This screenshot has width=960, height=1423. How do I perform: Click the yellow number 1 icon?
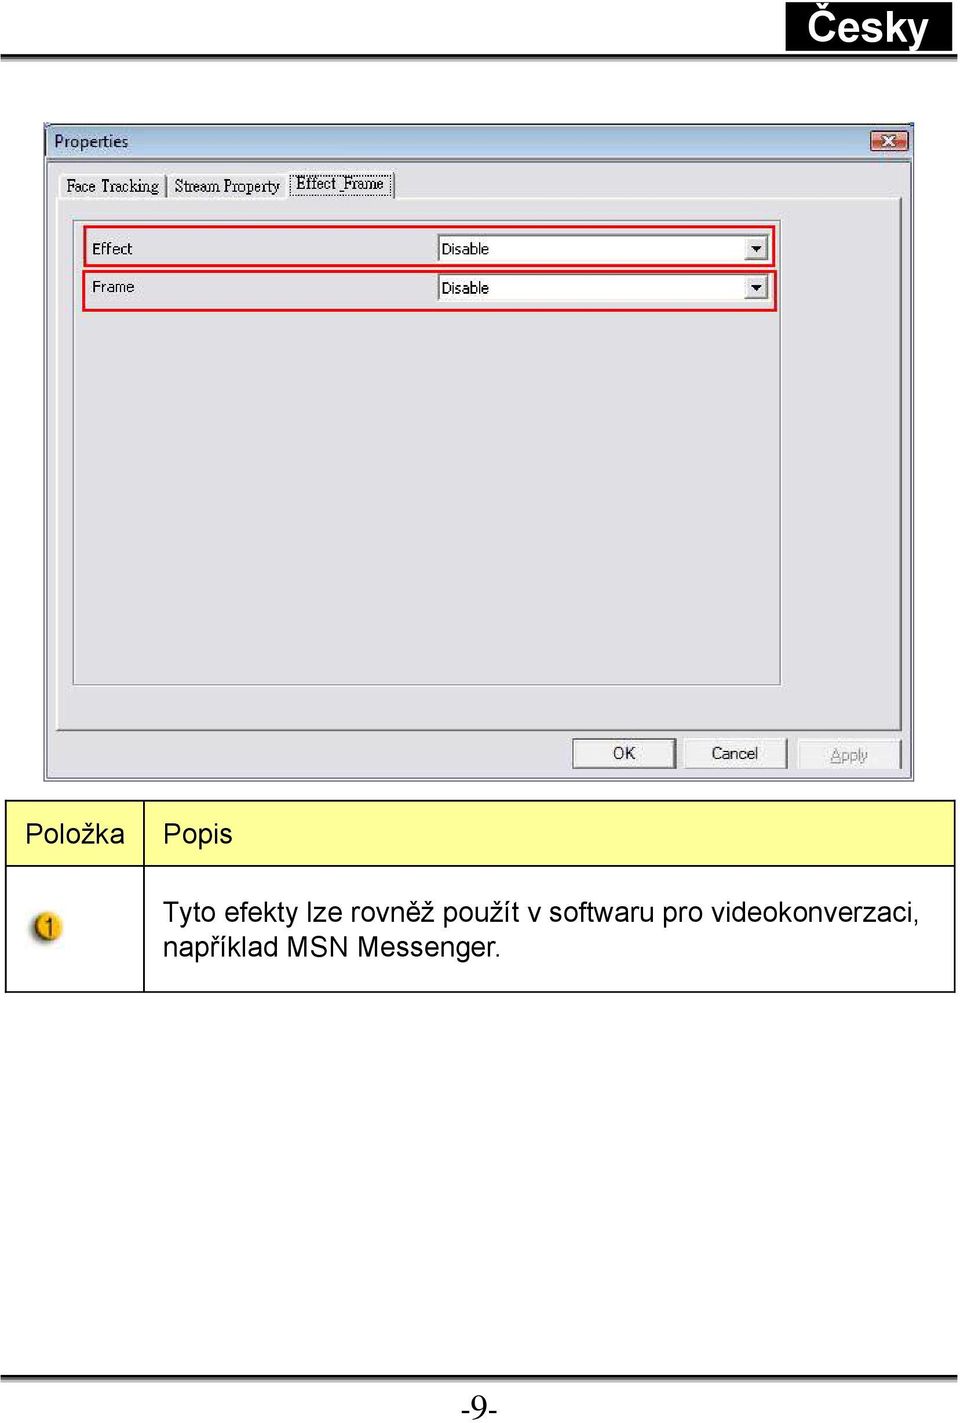point(47,927)
